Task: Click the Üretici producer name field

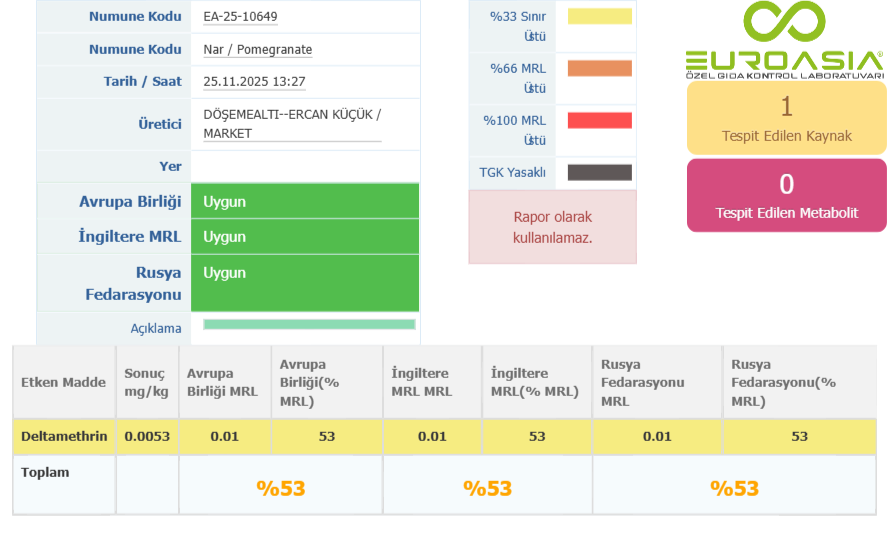Action: click(x=292, y=124)
